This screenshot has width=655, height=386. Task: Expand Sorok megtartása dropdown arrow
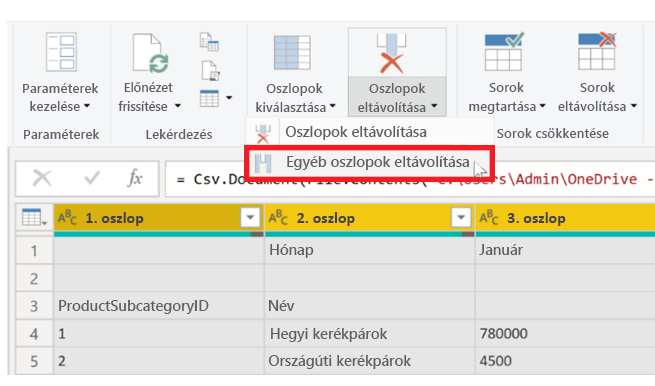tap(543, 106)
